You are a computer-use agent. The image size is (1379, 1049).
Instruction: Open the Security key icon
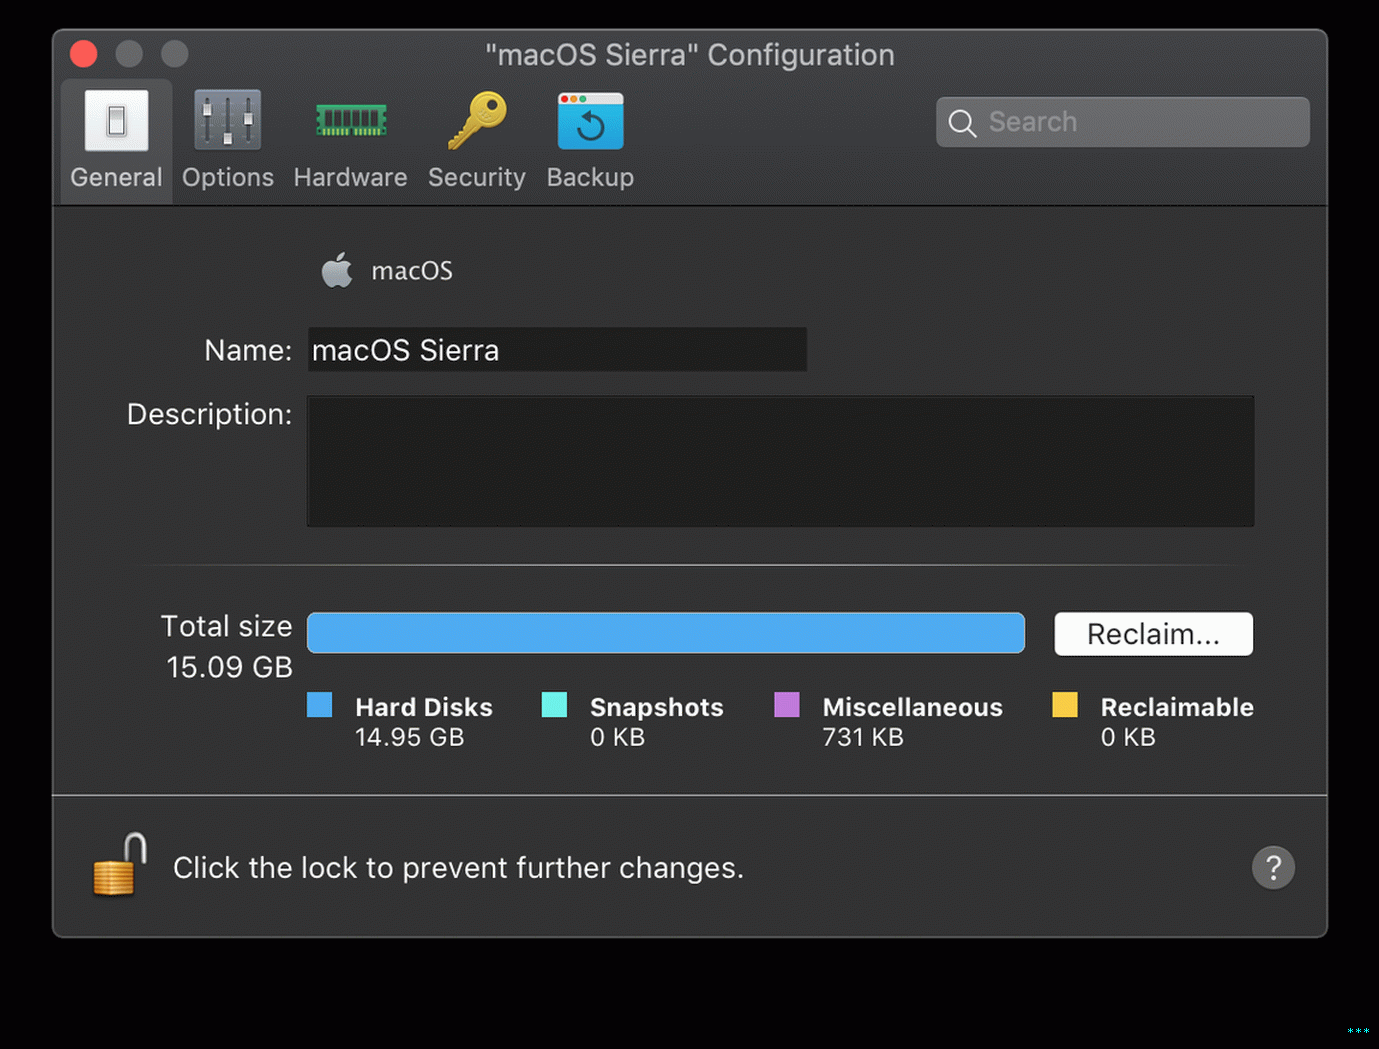(477, 121)
